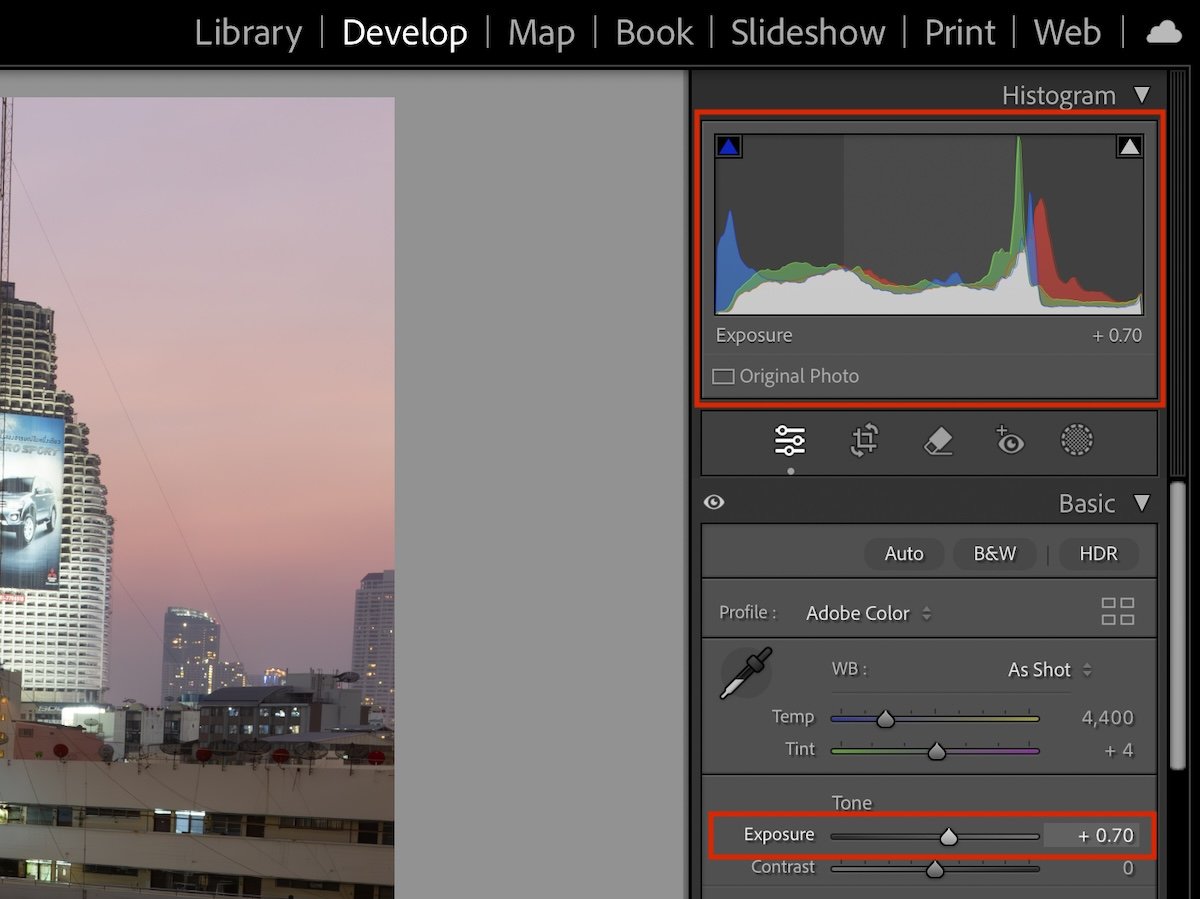This screenshot has height=899, width=1200.
Task: Collapse the Histogram panel
Action: click(1142, 95)
